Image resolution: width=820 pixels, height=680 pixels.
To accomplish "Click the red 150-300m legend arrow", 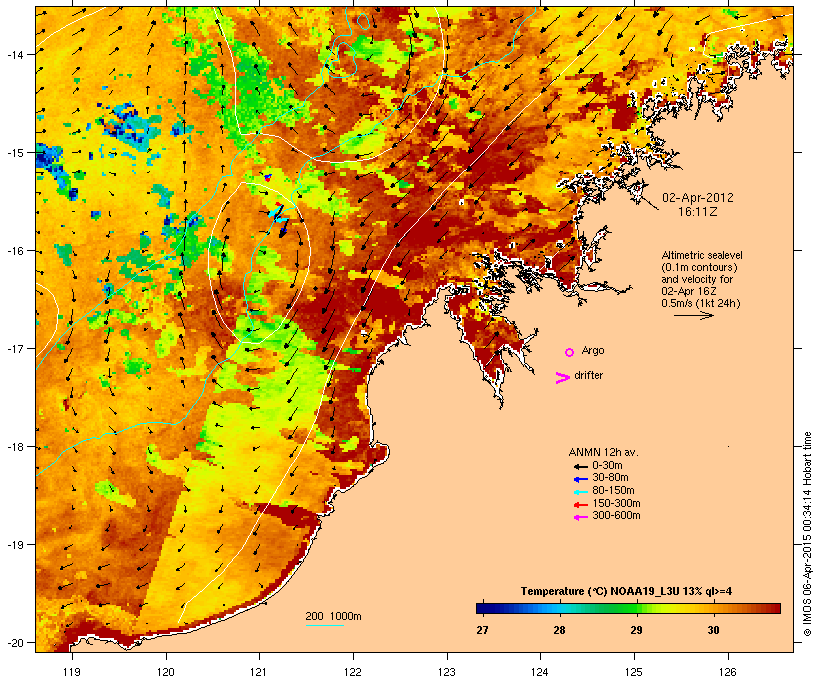I will coord(580,505).
